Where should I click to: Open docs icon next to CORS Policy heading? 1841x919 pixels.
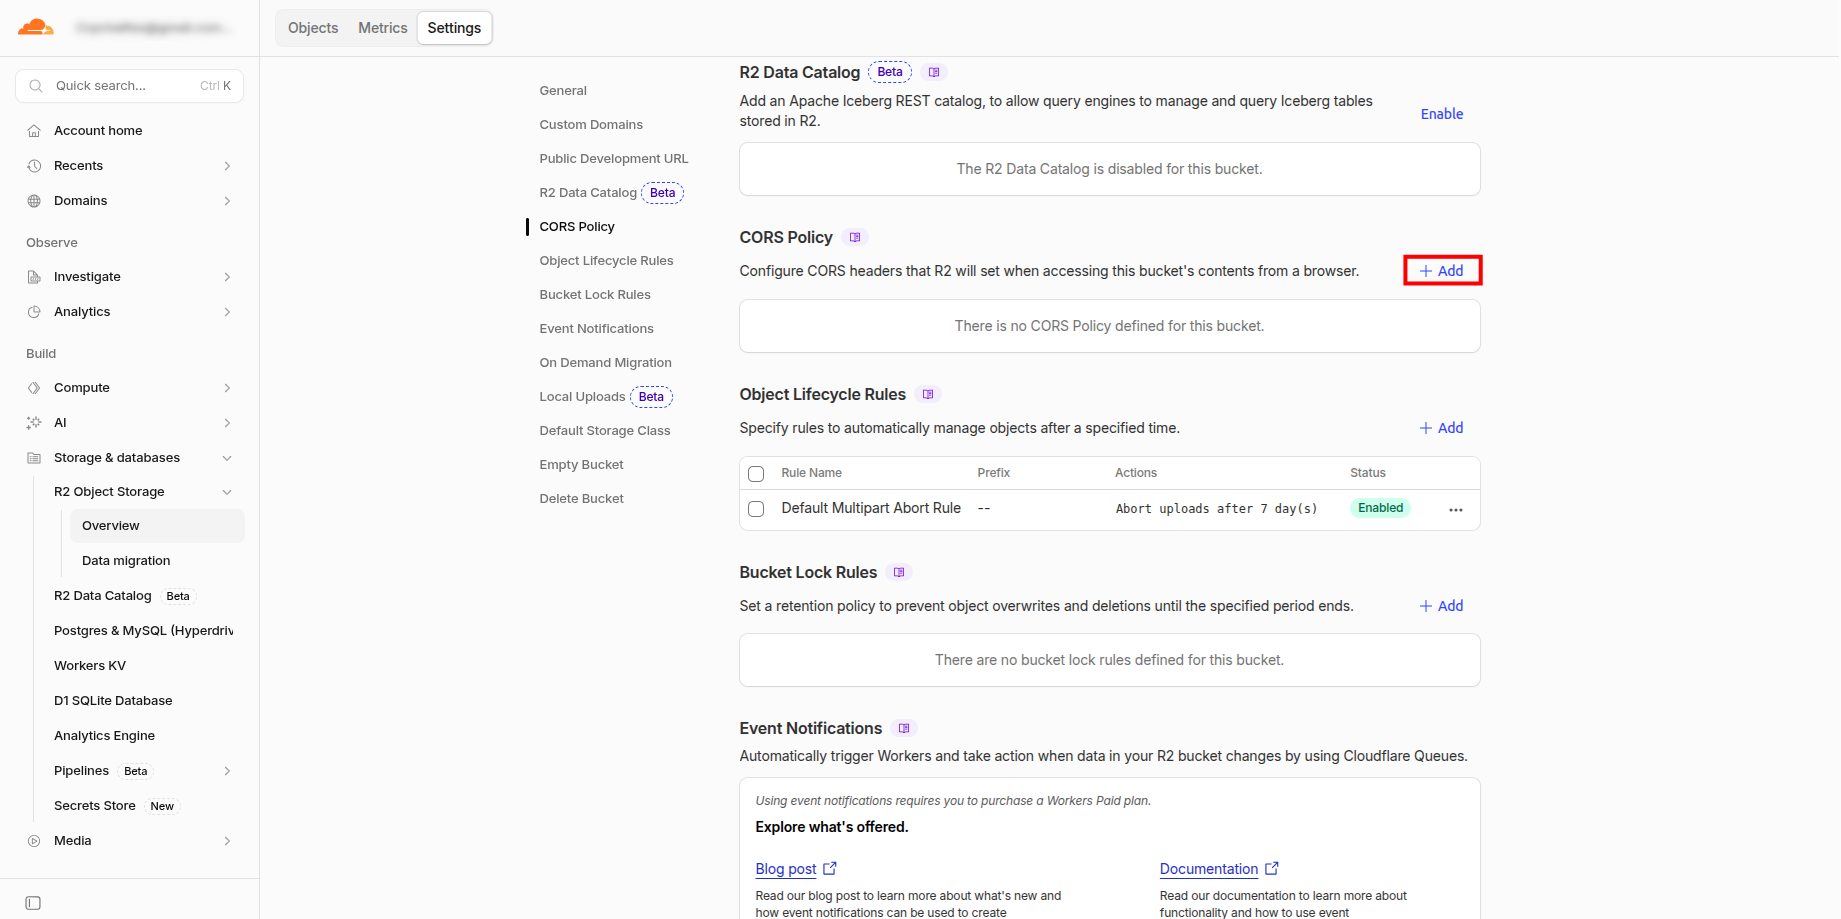[x=855, y=237]
